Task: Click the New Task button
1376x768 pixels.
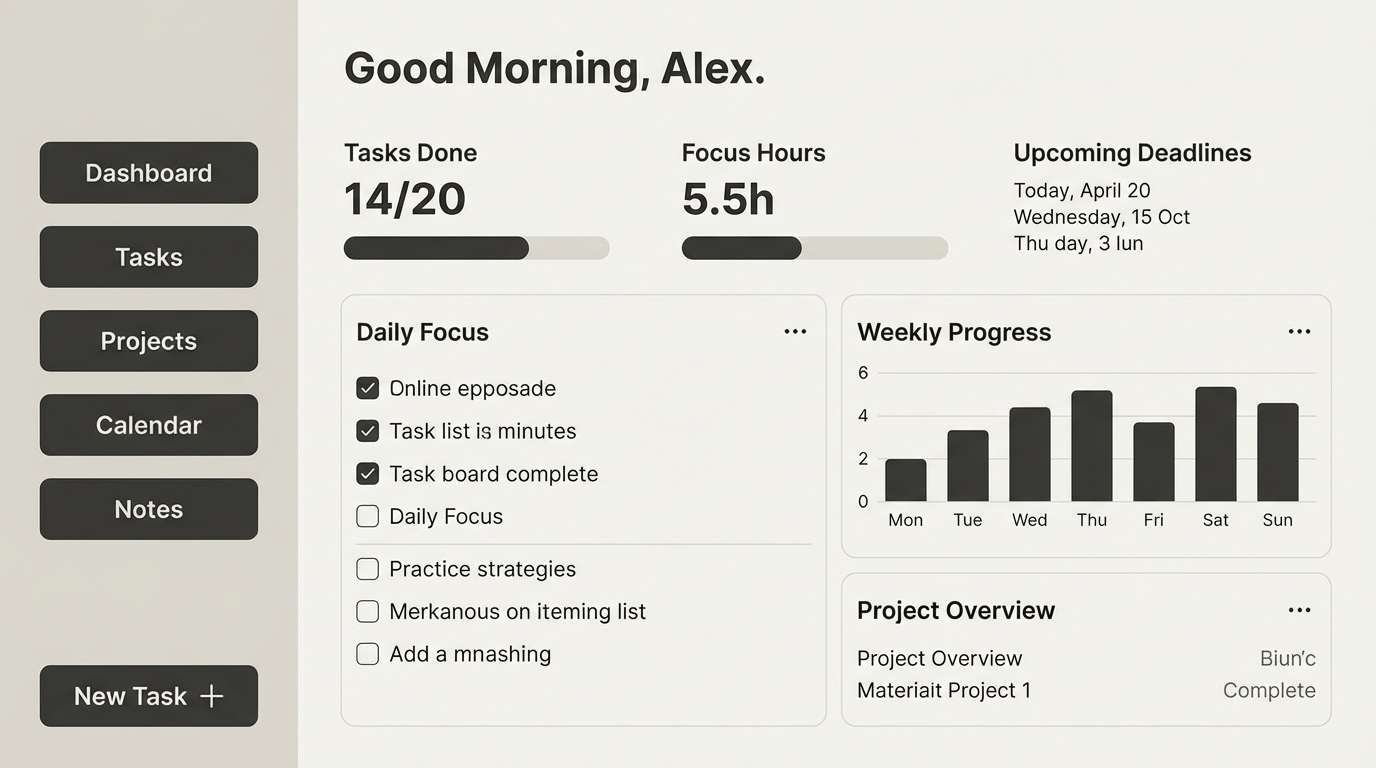Action: pos(148,696)
